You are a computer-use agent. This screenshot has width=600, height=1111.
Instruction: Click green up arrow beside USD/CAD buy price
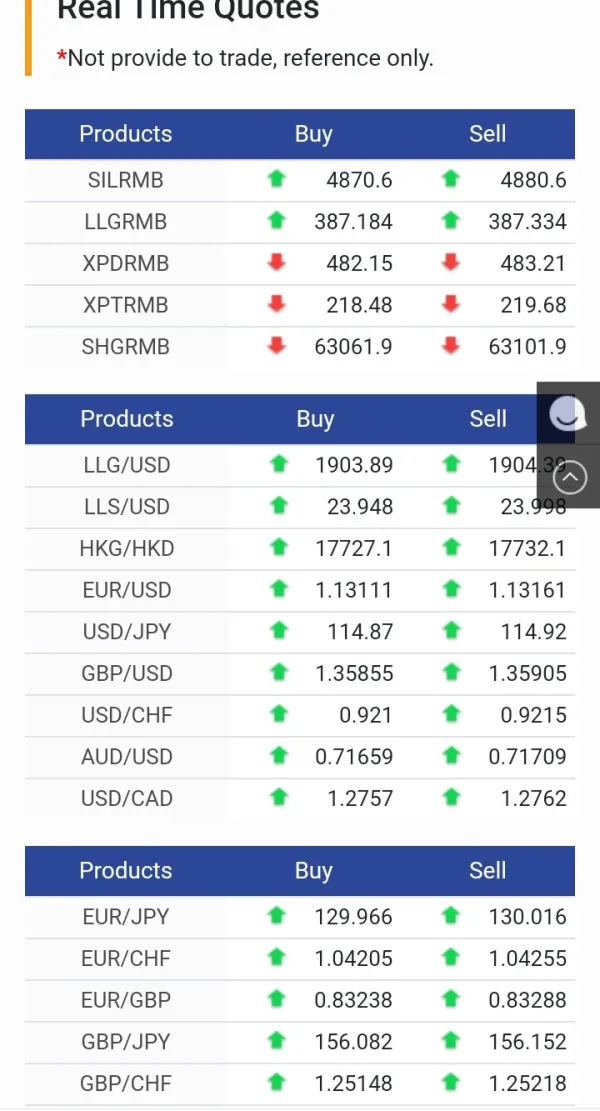coord(278,798)
